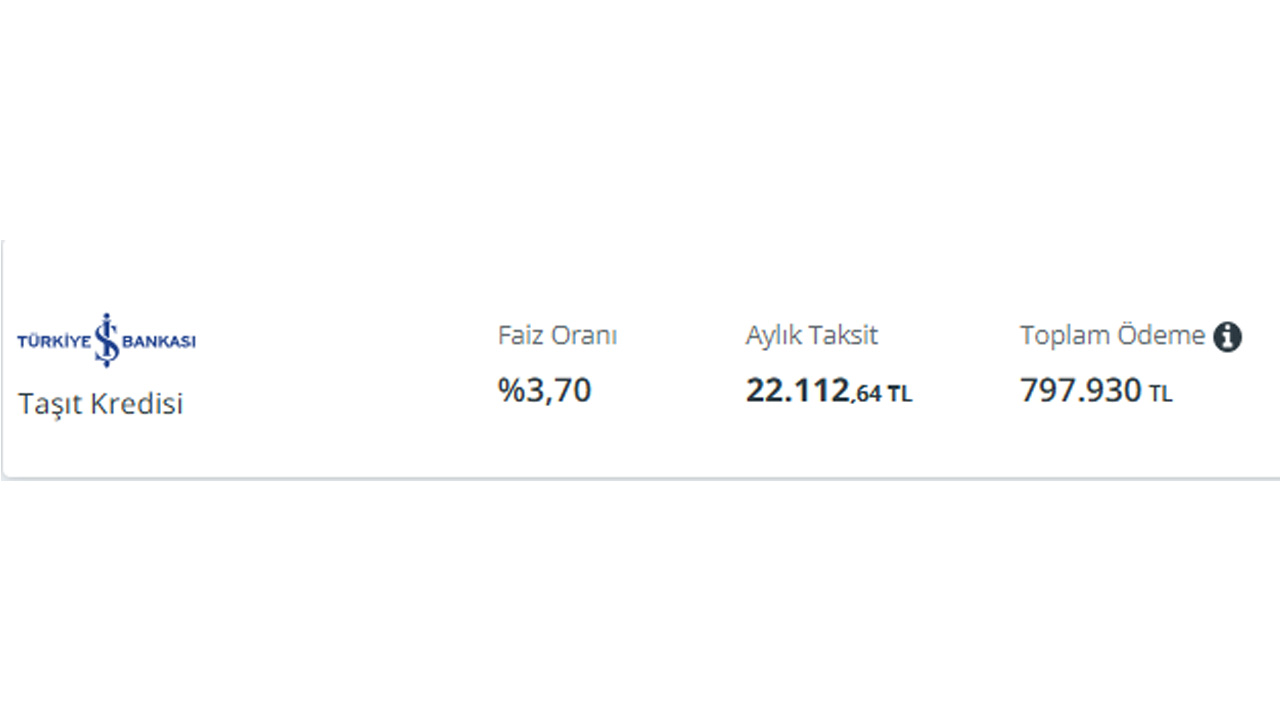Image resolution: width=1280 pixels, height=720 pixels.
Task: Click the info icon beside Toplam Ödeme
Action: (1227, 337)
